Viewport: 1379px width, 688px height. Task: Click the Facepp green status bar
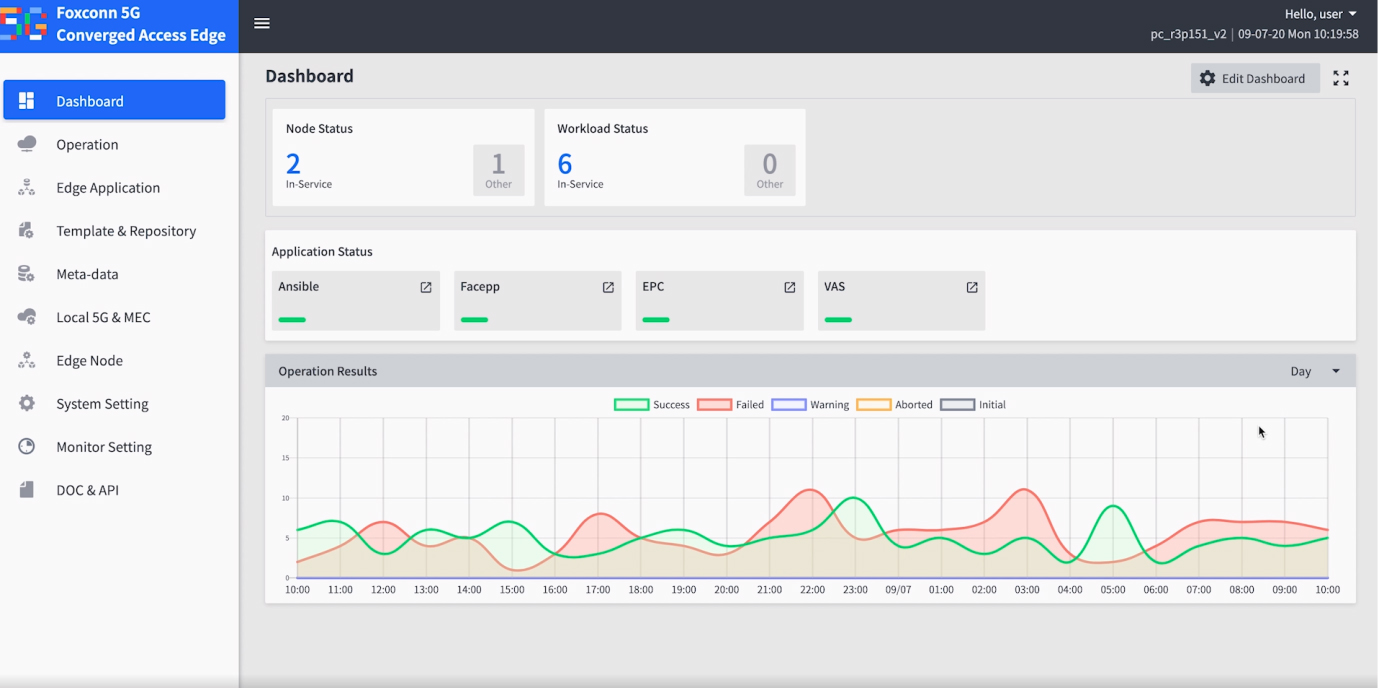click(x=474, y=320)
